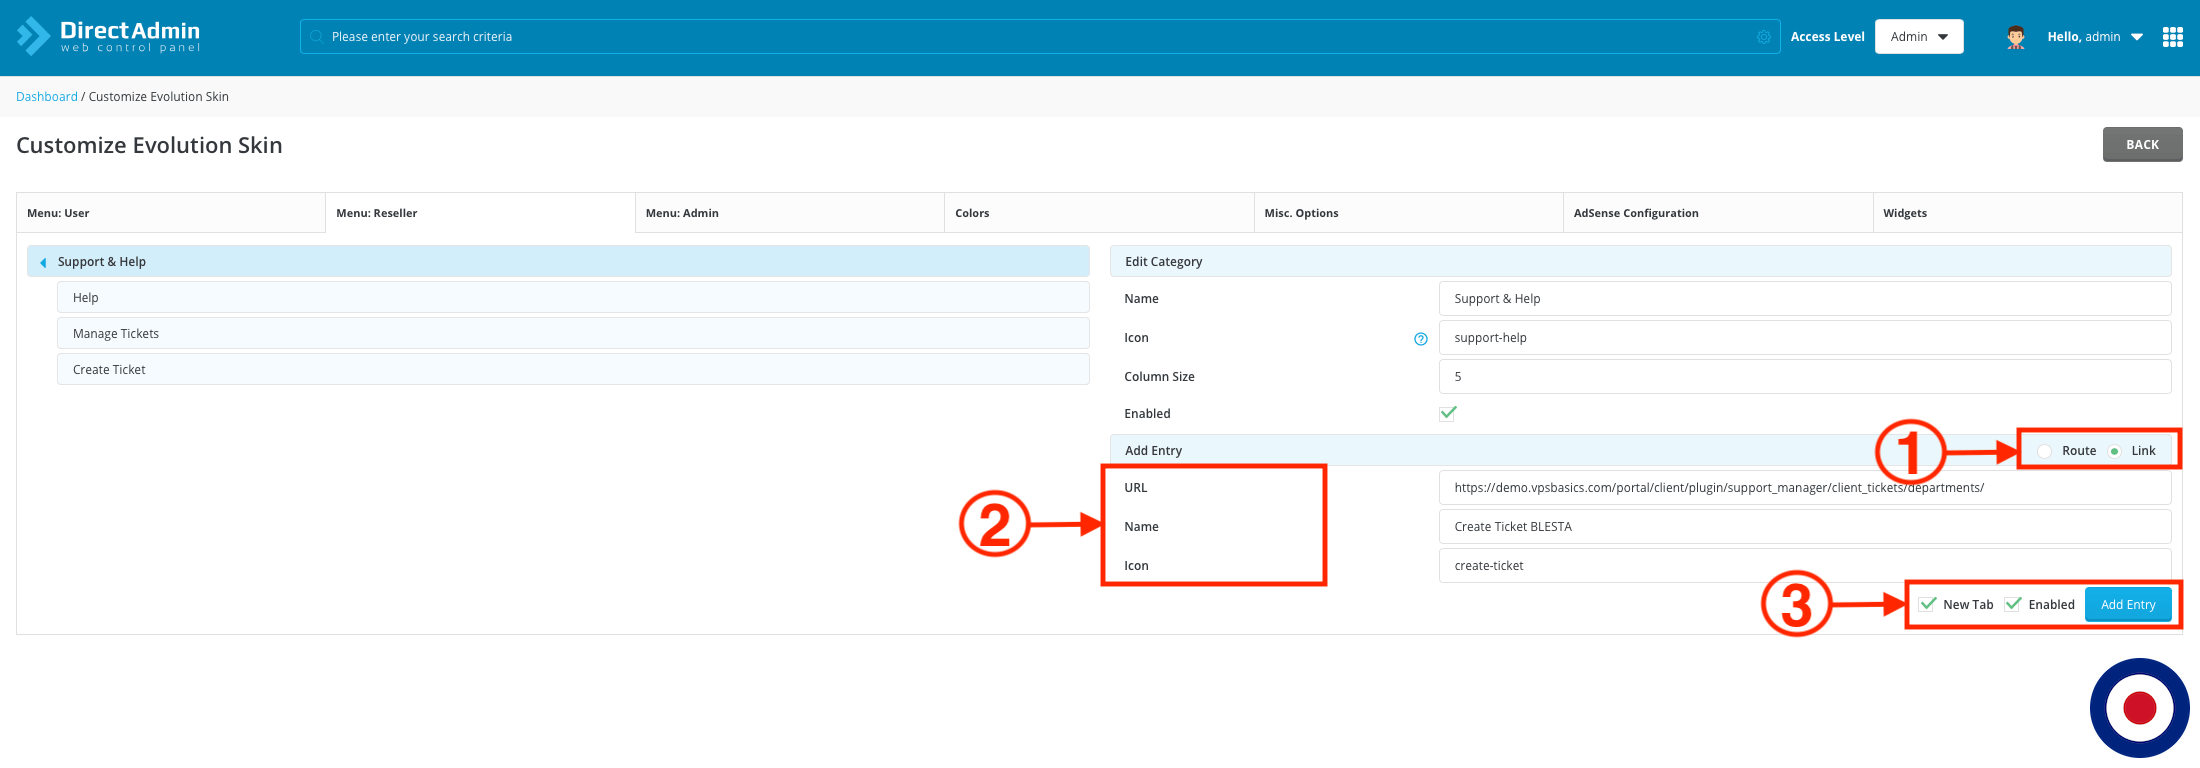
Task: Click the Icon field help question mark
Action: [1420, 339]
